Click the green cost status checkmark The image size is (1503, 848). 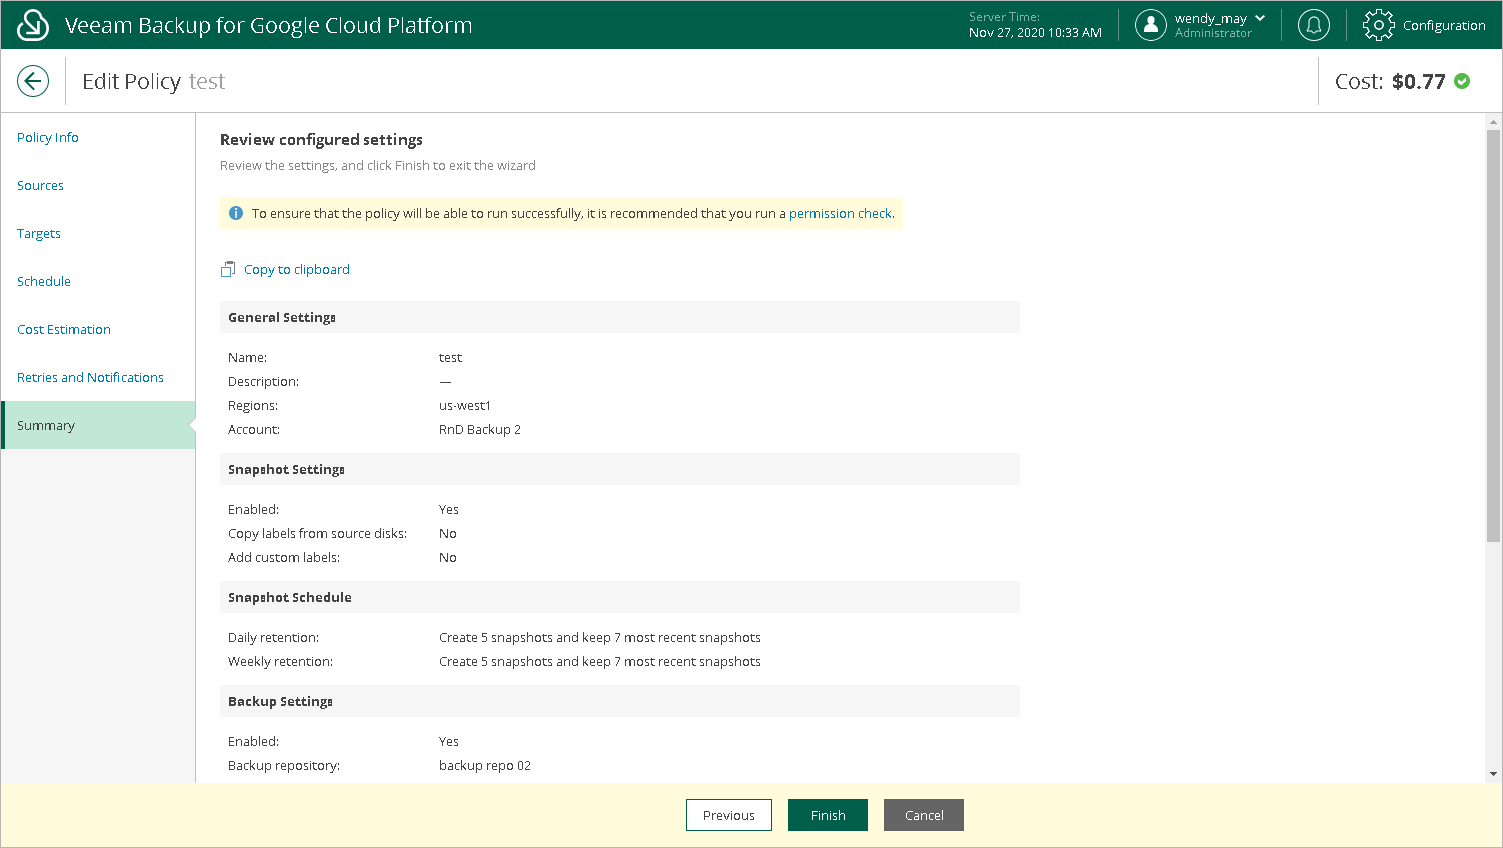pos(1462,81)
